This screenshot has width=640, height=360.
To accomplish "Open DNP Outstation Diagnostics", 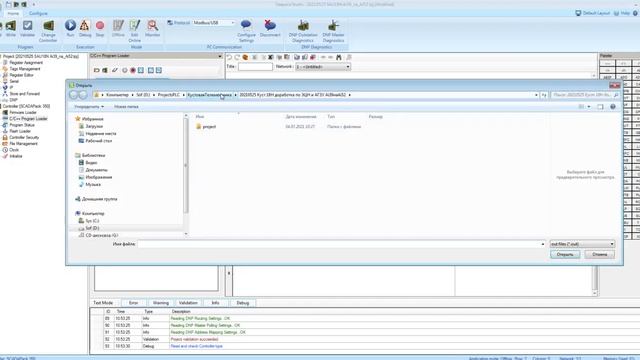I will point(303,31).
